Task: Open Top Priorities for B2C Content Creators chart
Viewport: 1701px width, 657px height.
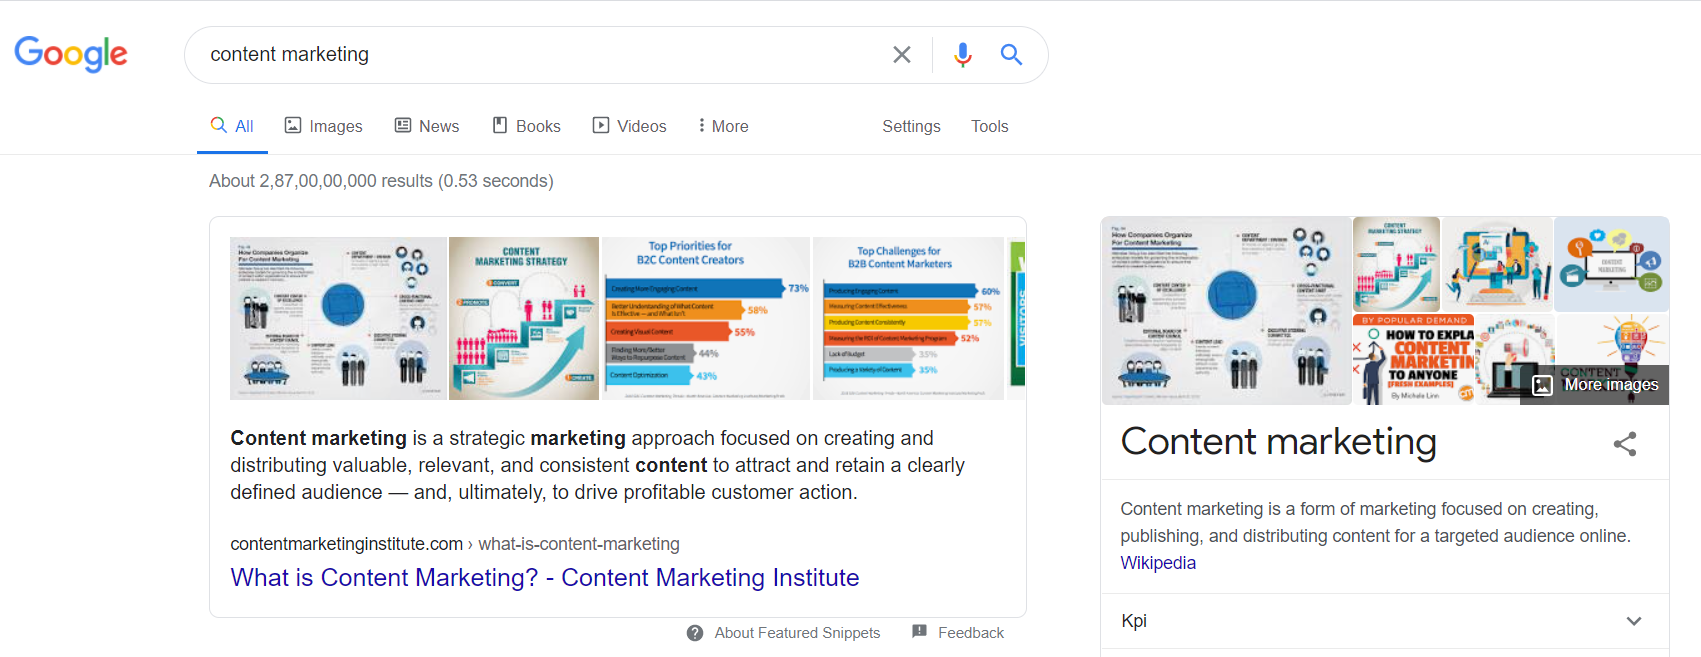Action: tap(705, 318)
